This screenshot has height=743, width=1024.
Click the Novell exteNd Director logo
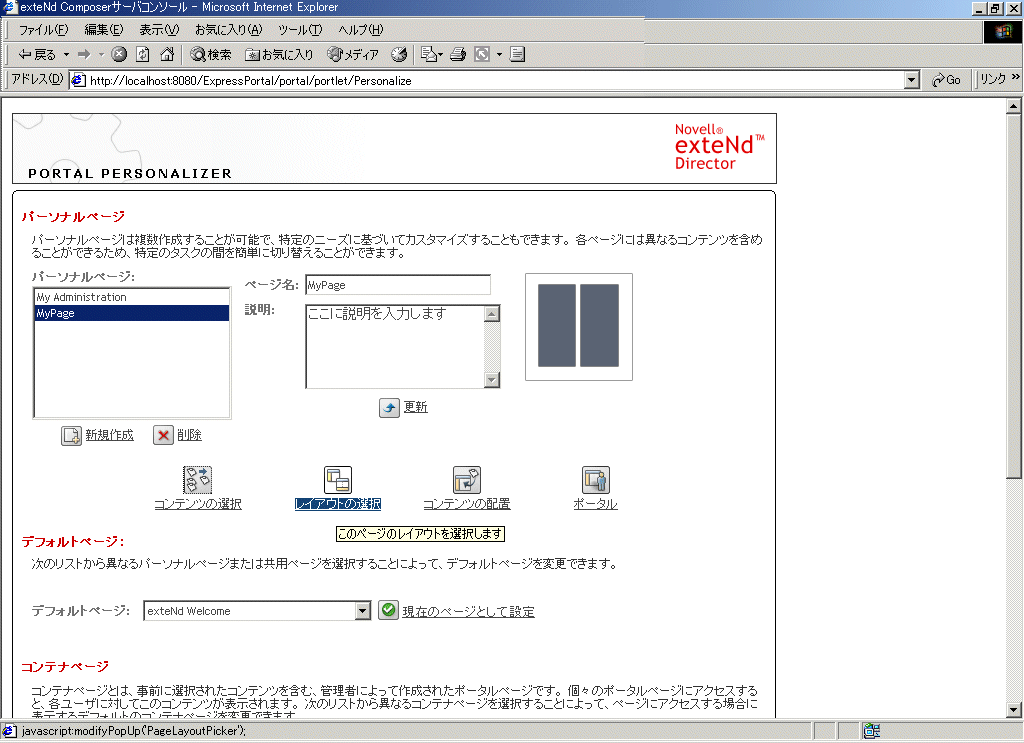click(x=719, y=147)
